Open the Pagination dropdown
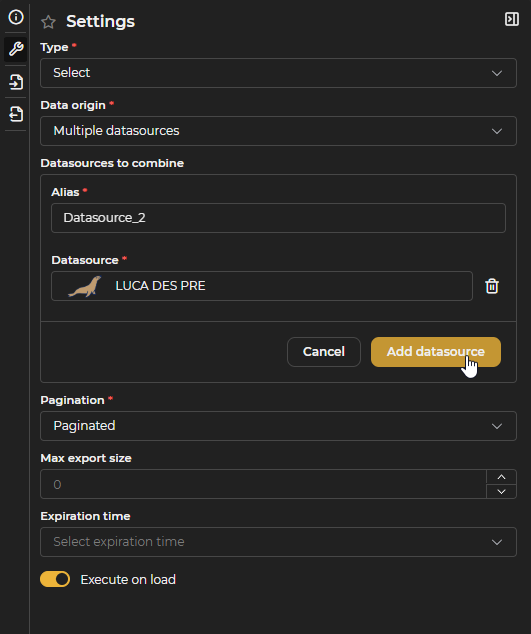The height and width of the screenshot is (634, 531). 278,426
